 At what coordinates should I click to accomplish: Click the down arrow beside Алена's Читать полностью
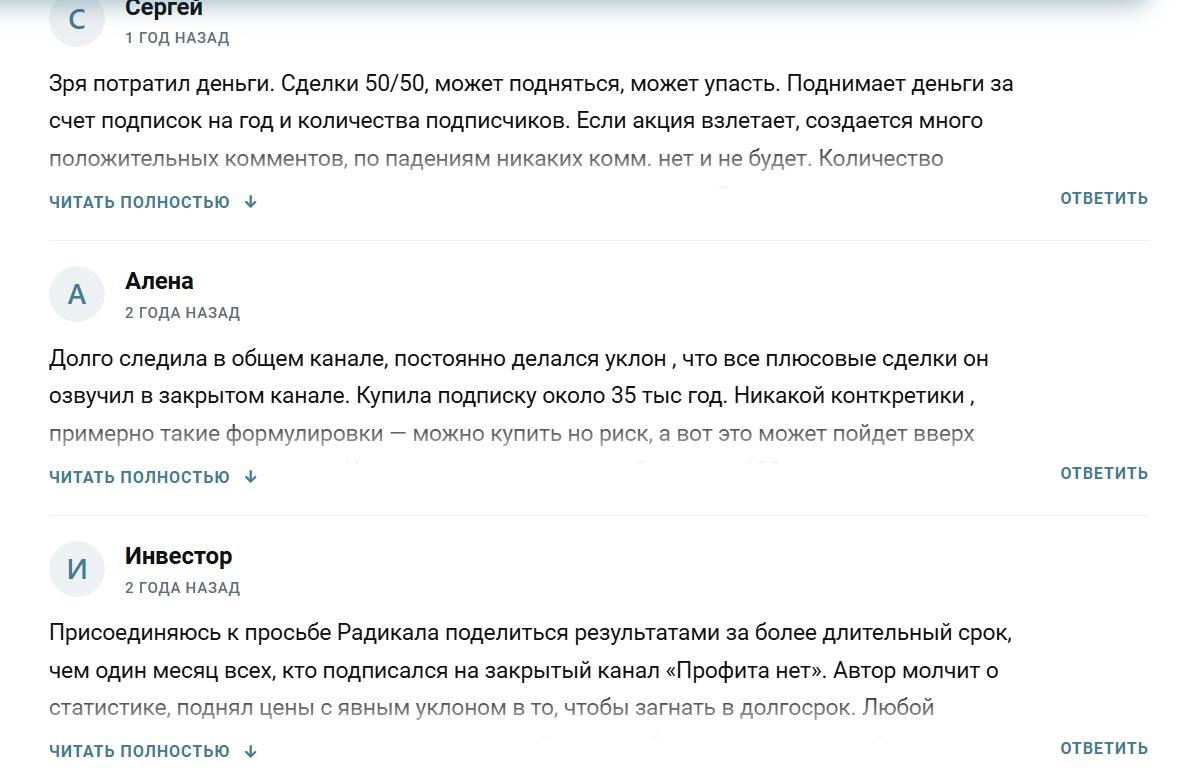(x=249, y=476)
